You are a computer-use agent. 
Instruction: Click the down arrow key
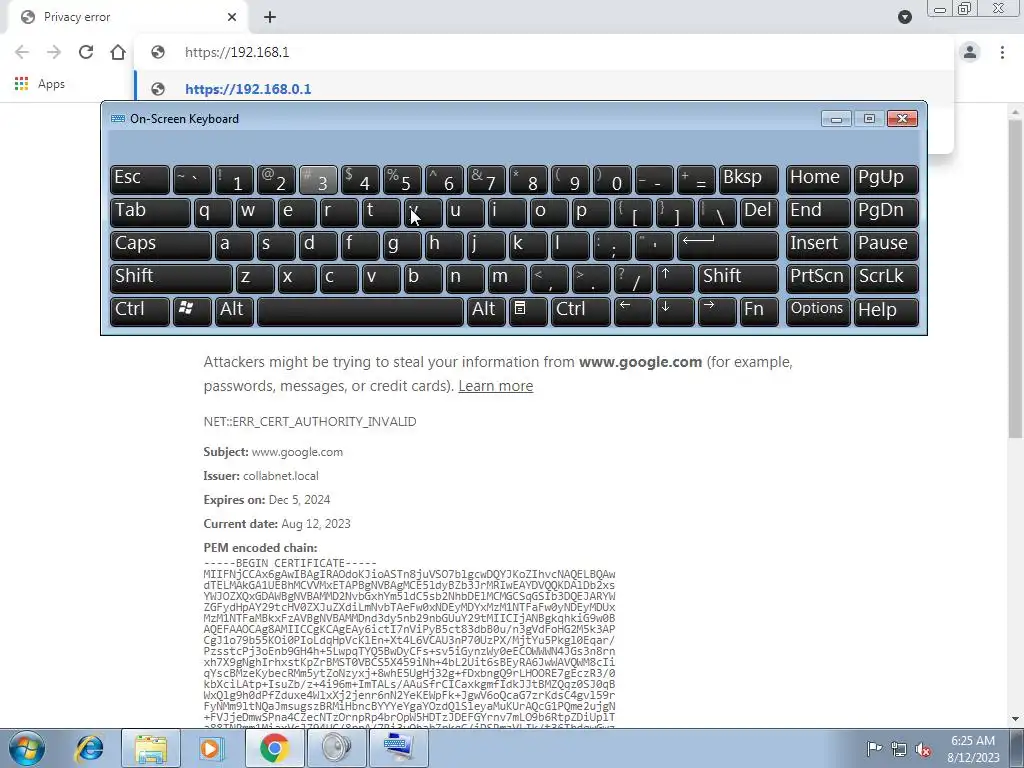tap(675, 311)
